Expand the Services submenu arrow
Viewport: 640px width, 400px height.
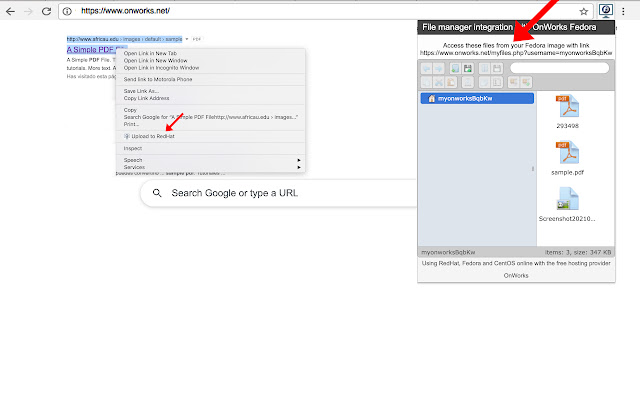click(299, 167)
